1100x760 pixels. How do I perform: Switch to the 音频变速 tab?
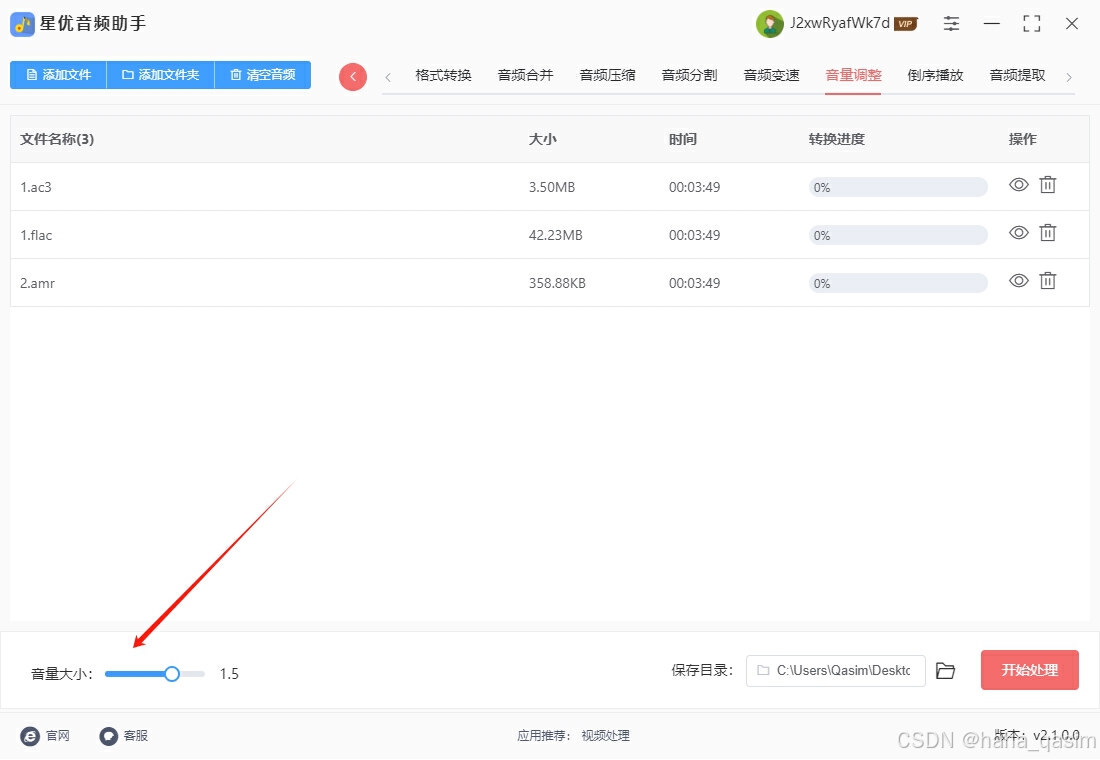(x=771, y=75)
